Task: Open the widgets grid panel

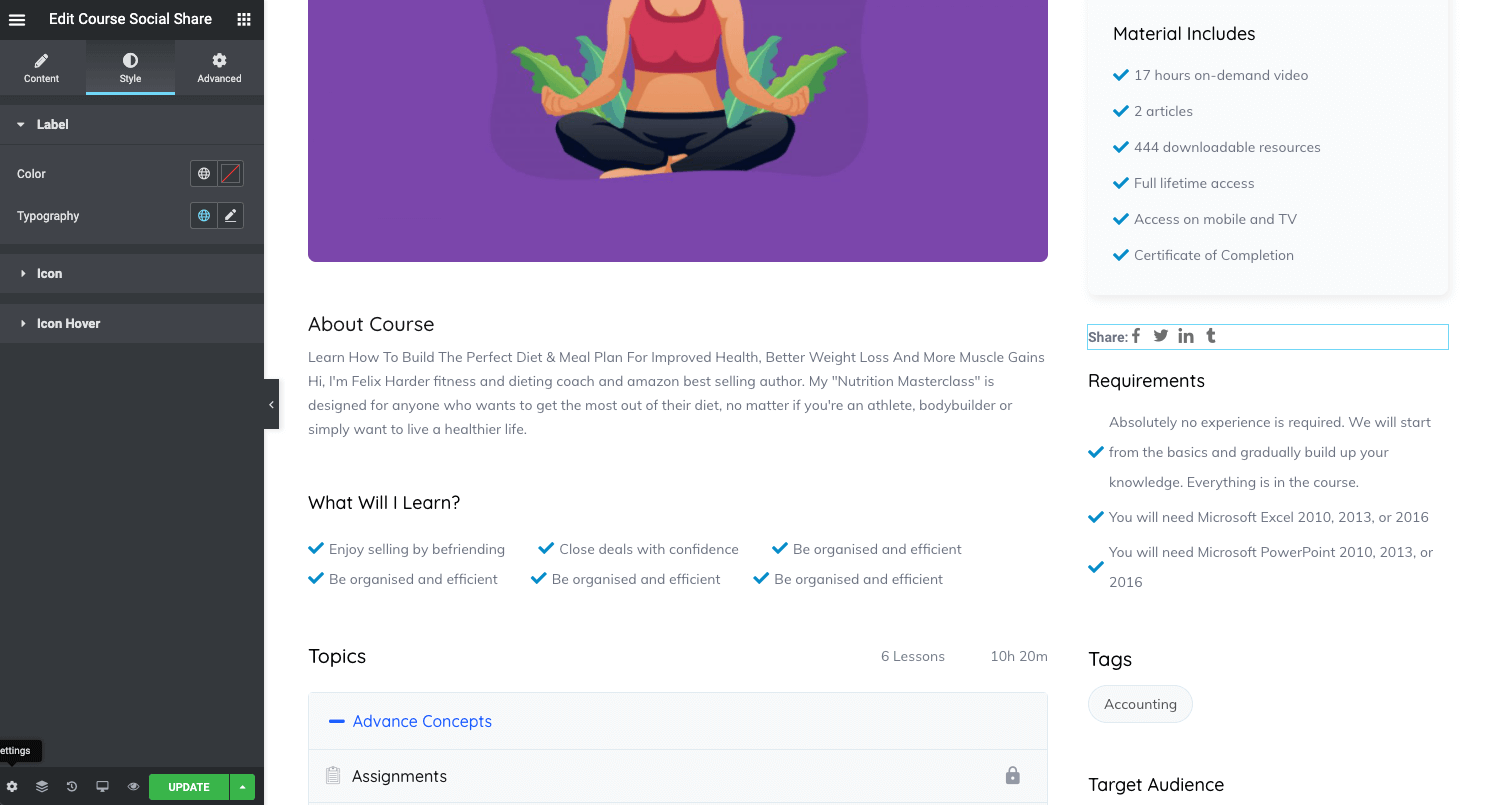Action: click(x=244, y=19)
